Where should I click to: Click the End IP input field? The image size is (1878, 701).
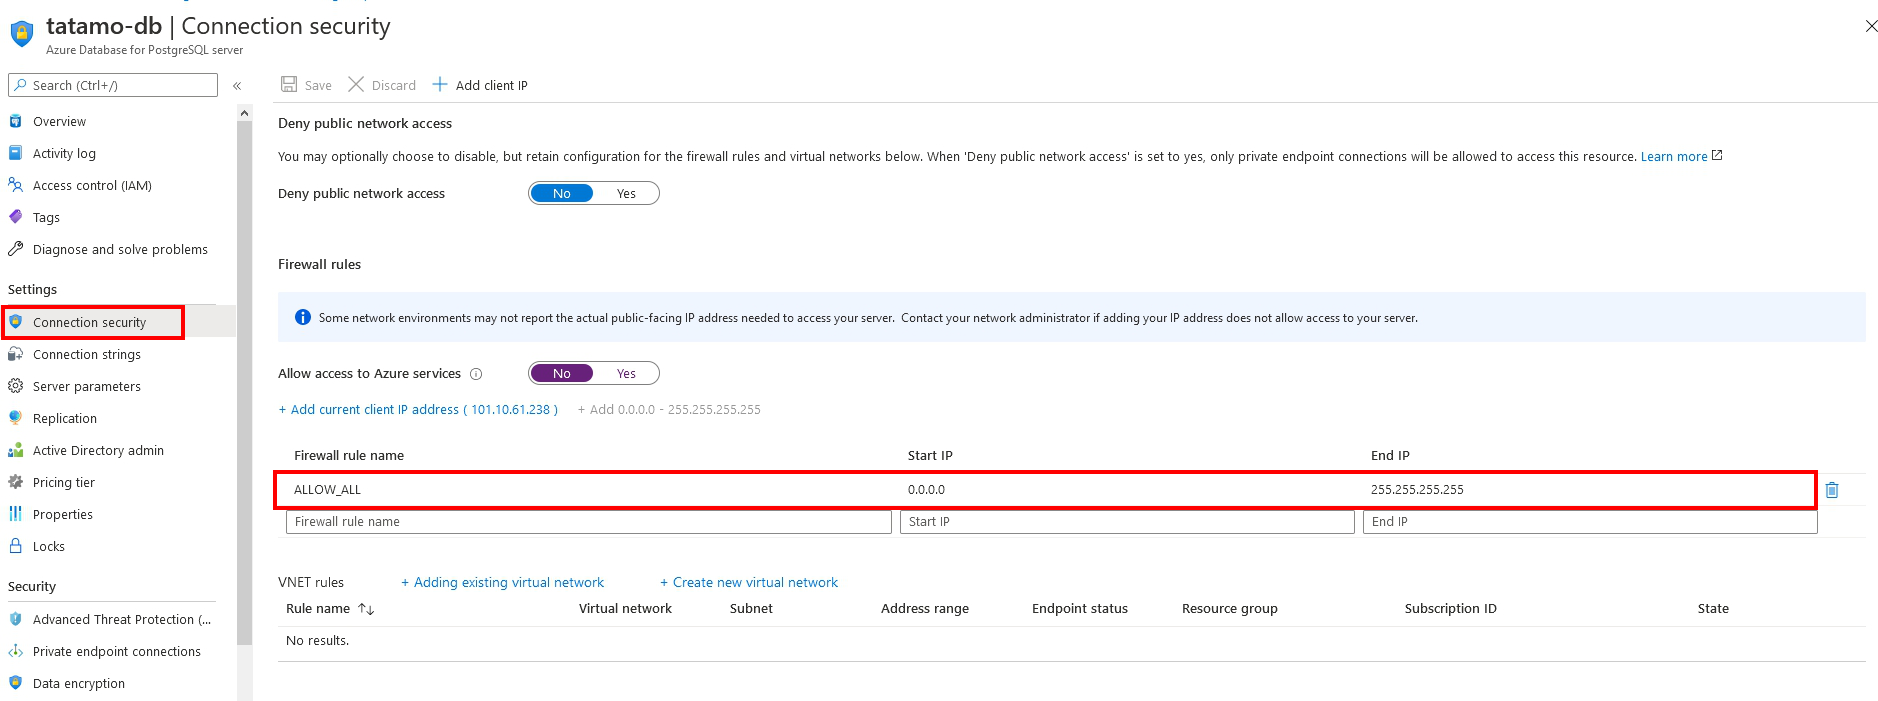[1590, 522]
